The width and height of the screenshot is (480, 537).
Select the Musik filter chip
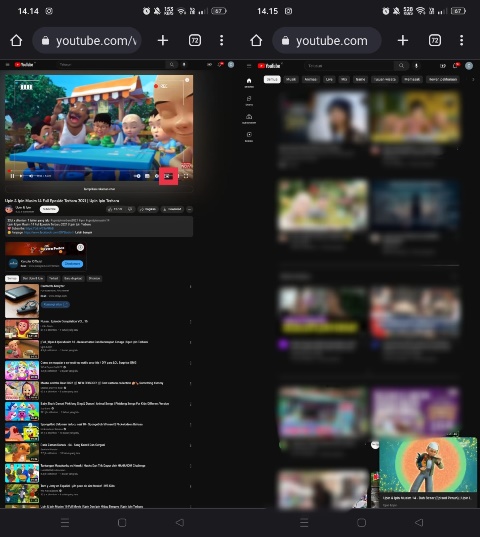[291, 79]
